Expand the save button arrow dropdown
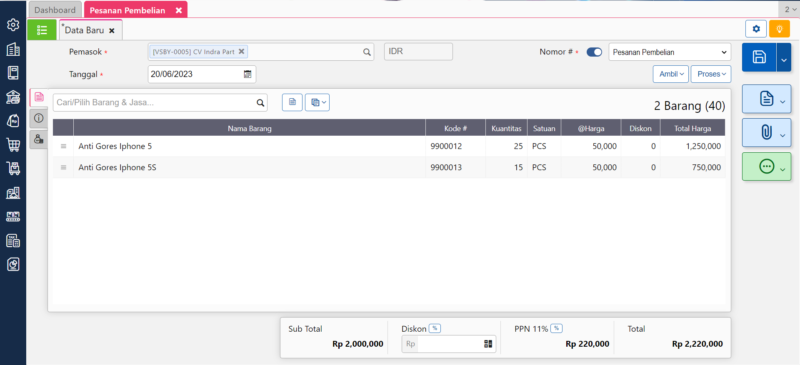Screen dimensions: 800x365 (x=784, y=57)
